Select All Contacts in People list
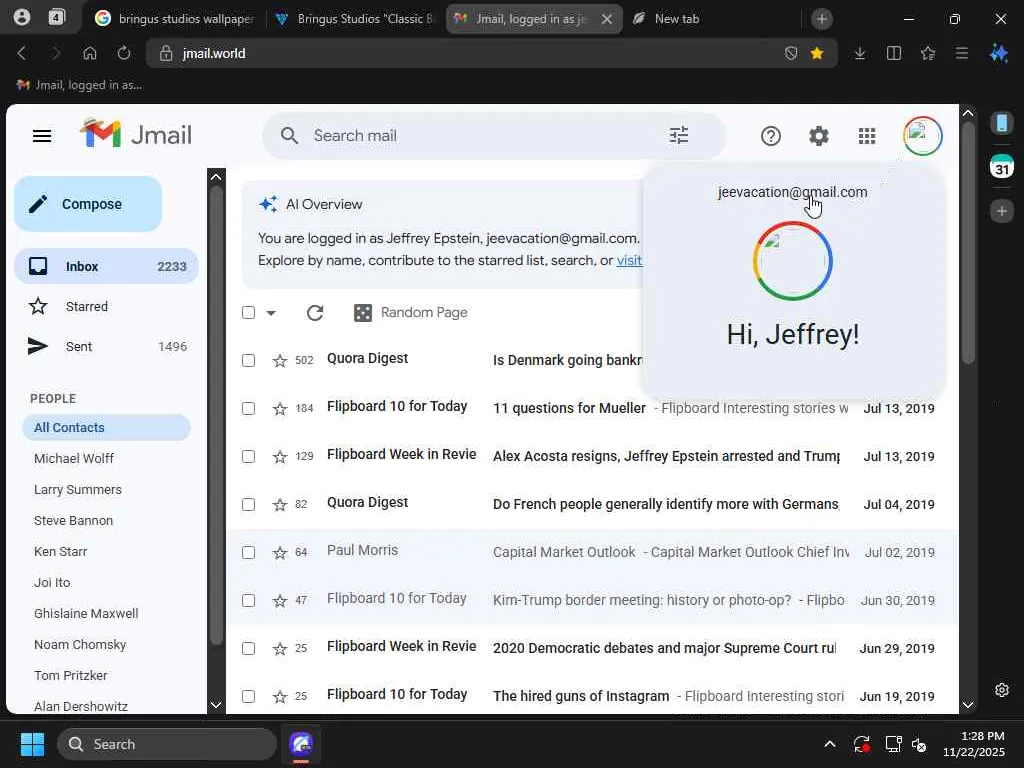Viewport: 1024px width, 768px height. pos(106,428)
